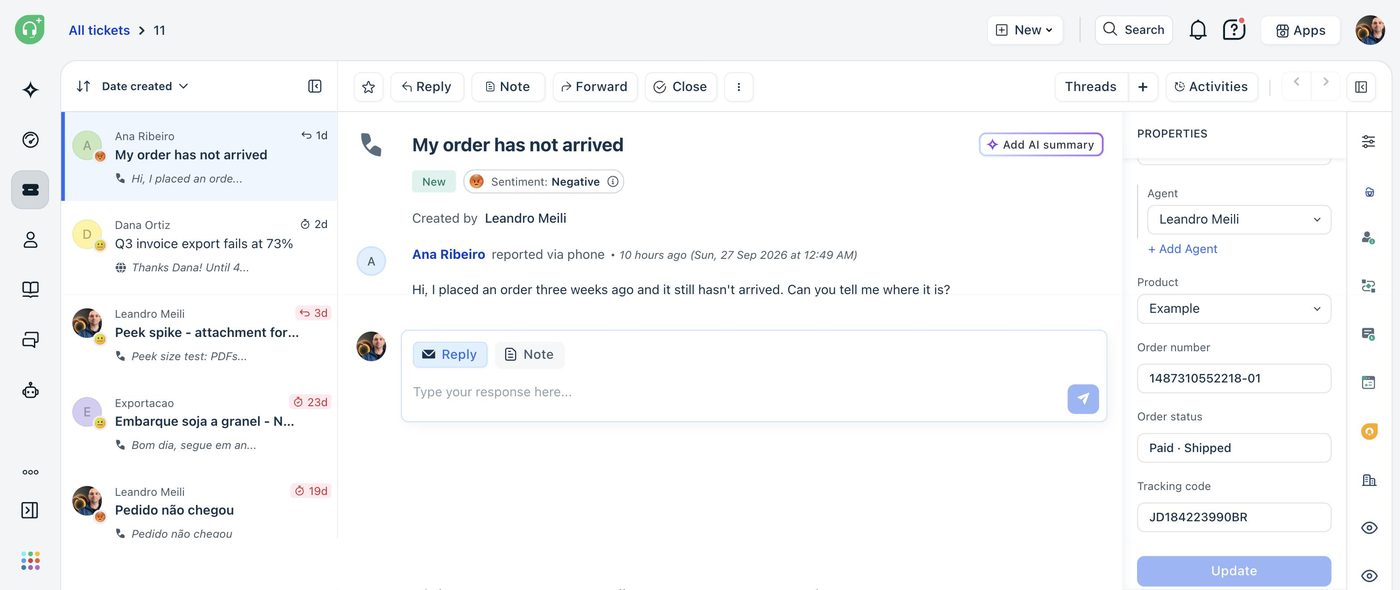Expand the New ticket dropdown
The width and height of the screenshot is (1400, 590).
click(1025, 30)
